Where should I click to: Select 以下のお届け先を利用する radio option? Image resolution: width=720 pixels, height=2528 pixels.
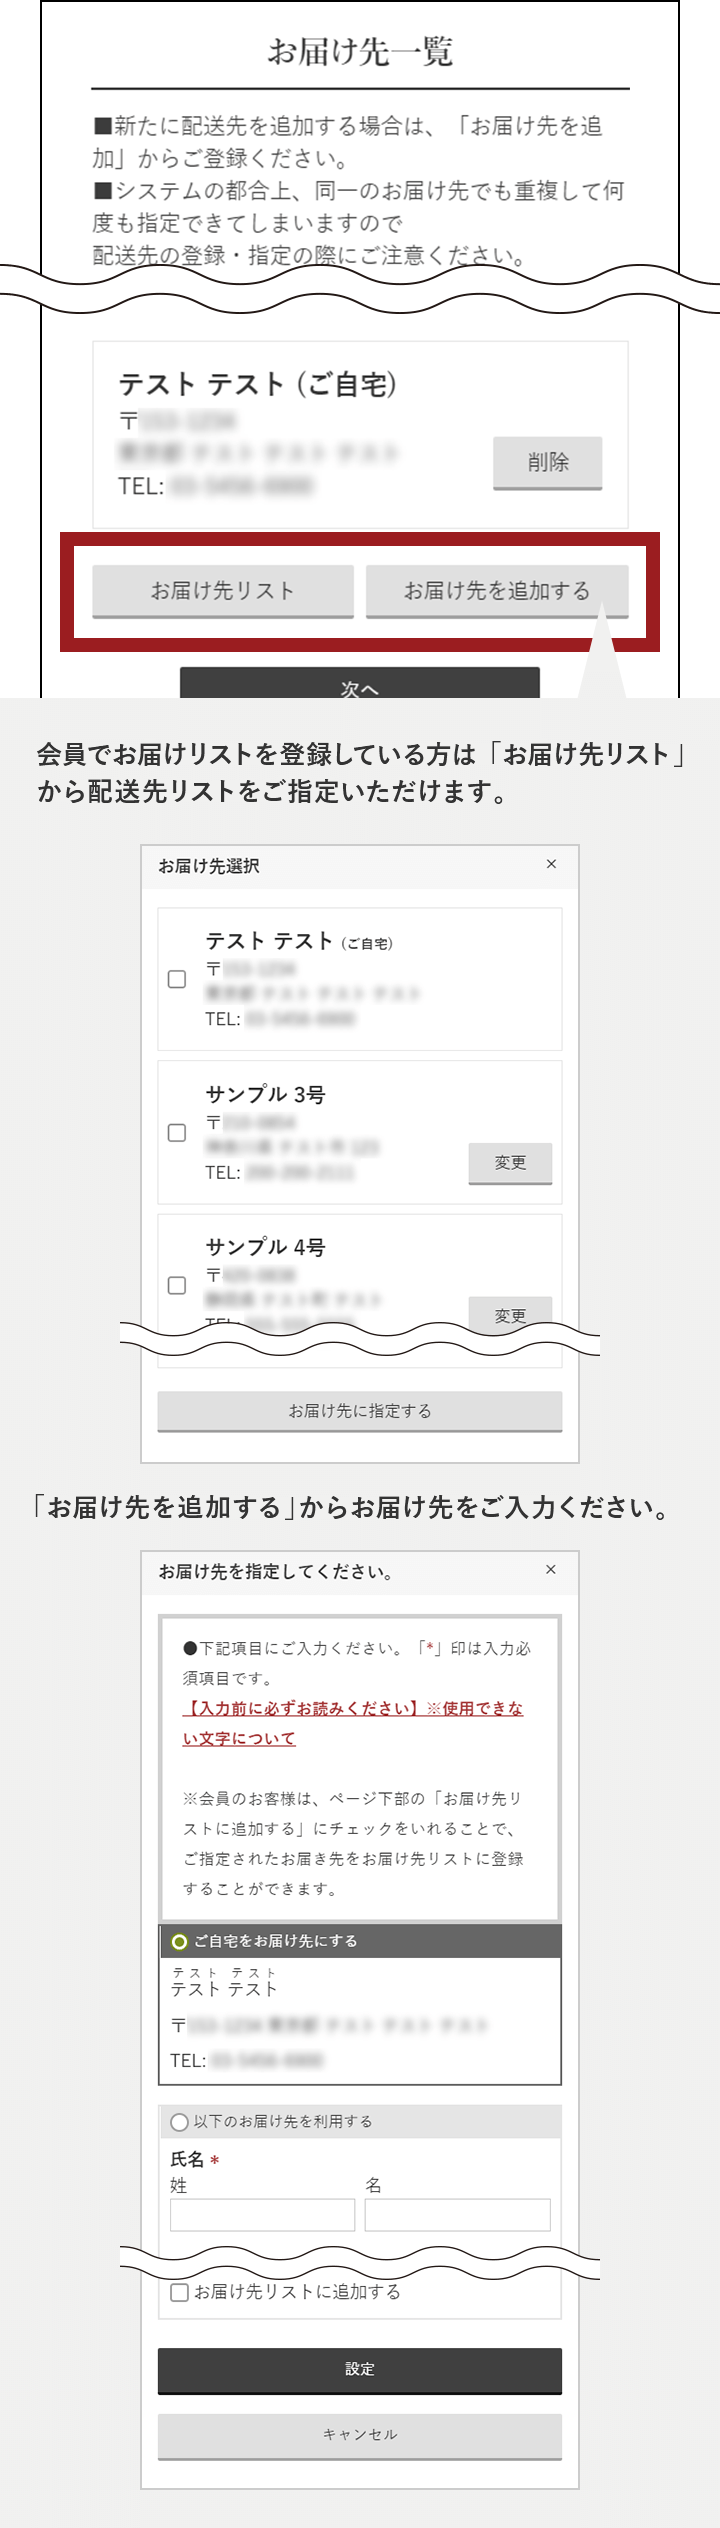click(180, 2121)
